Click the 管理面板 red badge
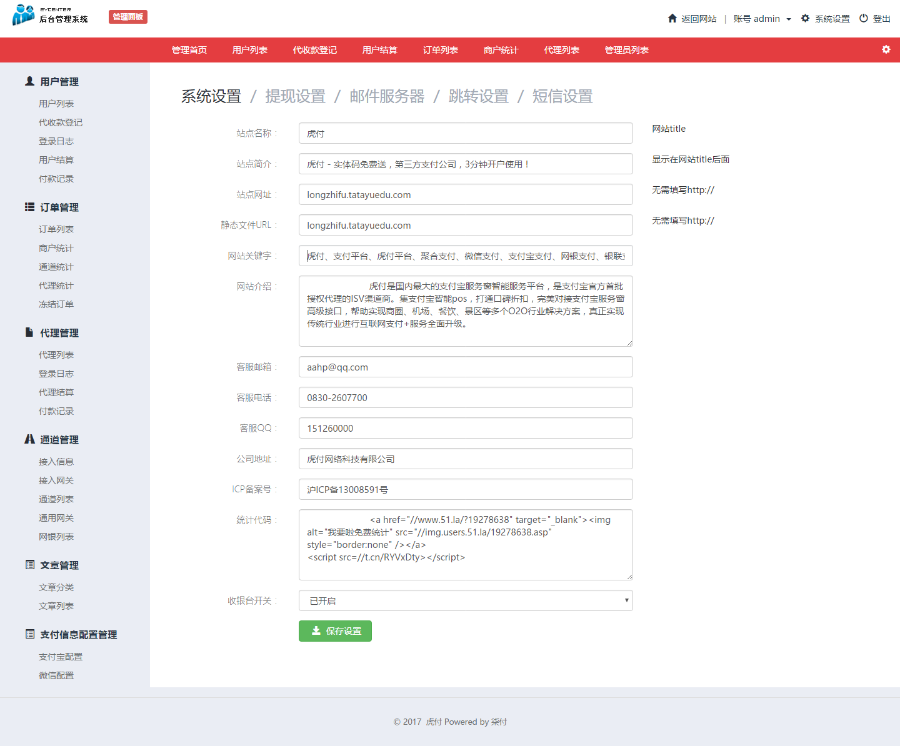 (x=128, y=17)
